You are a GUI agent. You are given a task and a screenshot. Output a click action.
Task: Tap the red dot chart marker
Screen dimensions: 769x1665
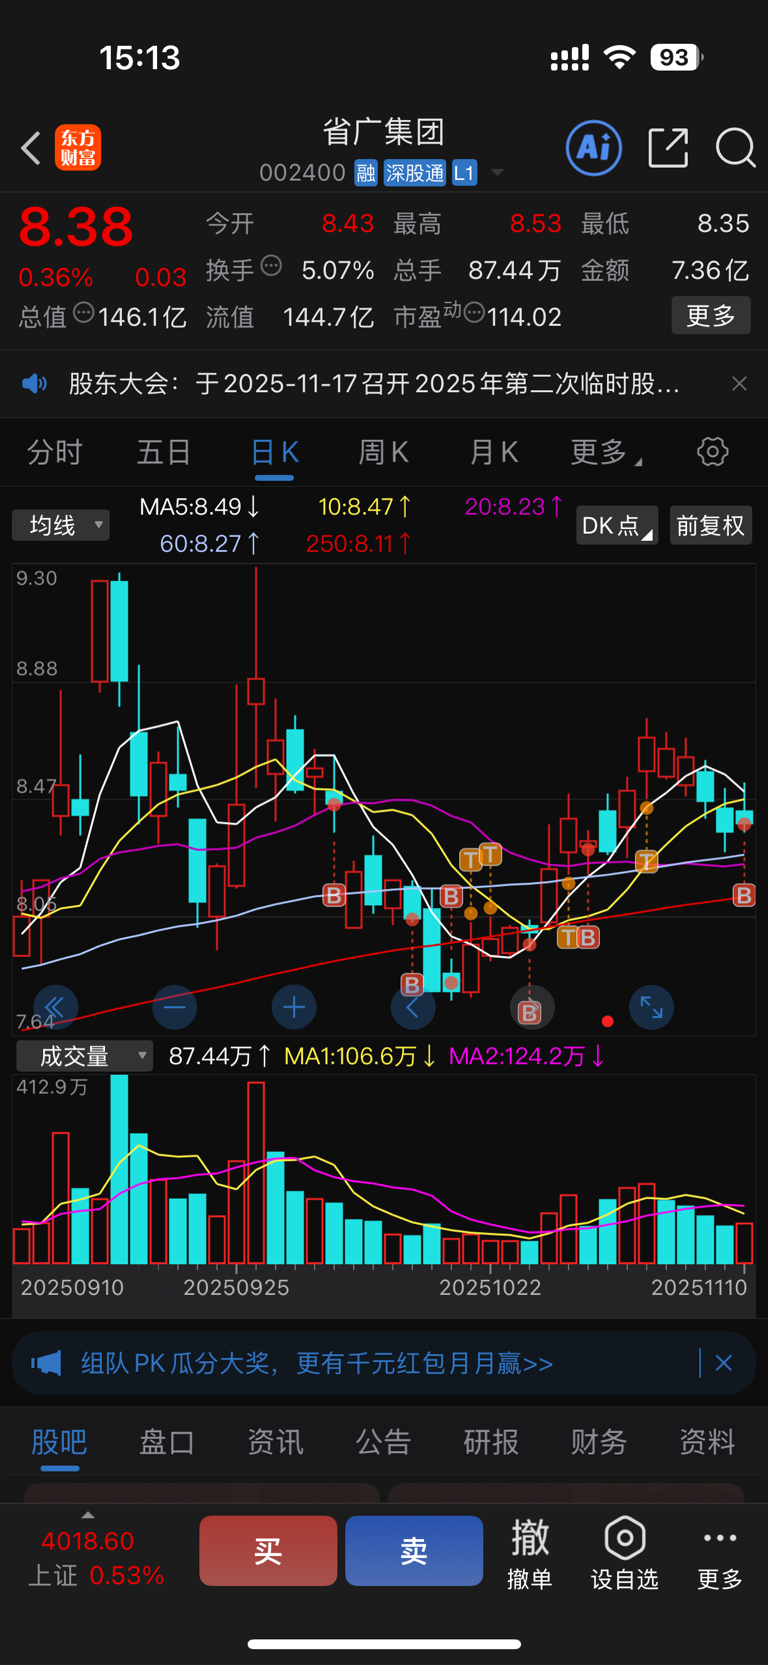pyautogui.click(x=607, y=1021)
